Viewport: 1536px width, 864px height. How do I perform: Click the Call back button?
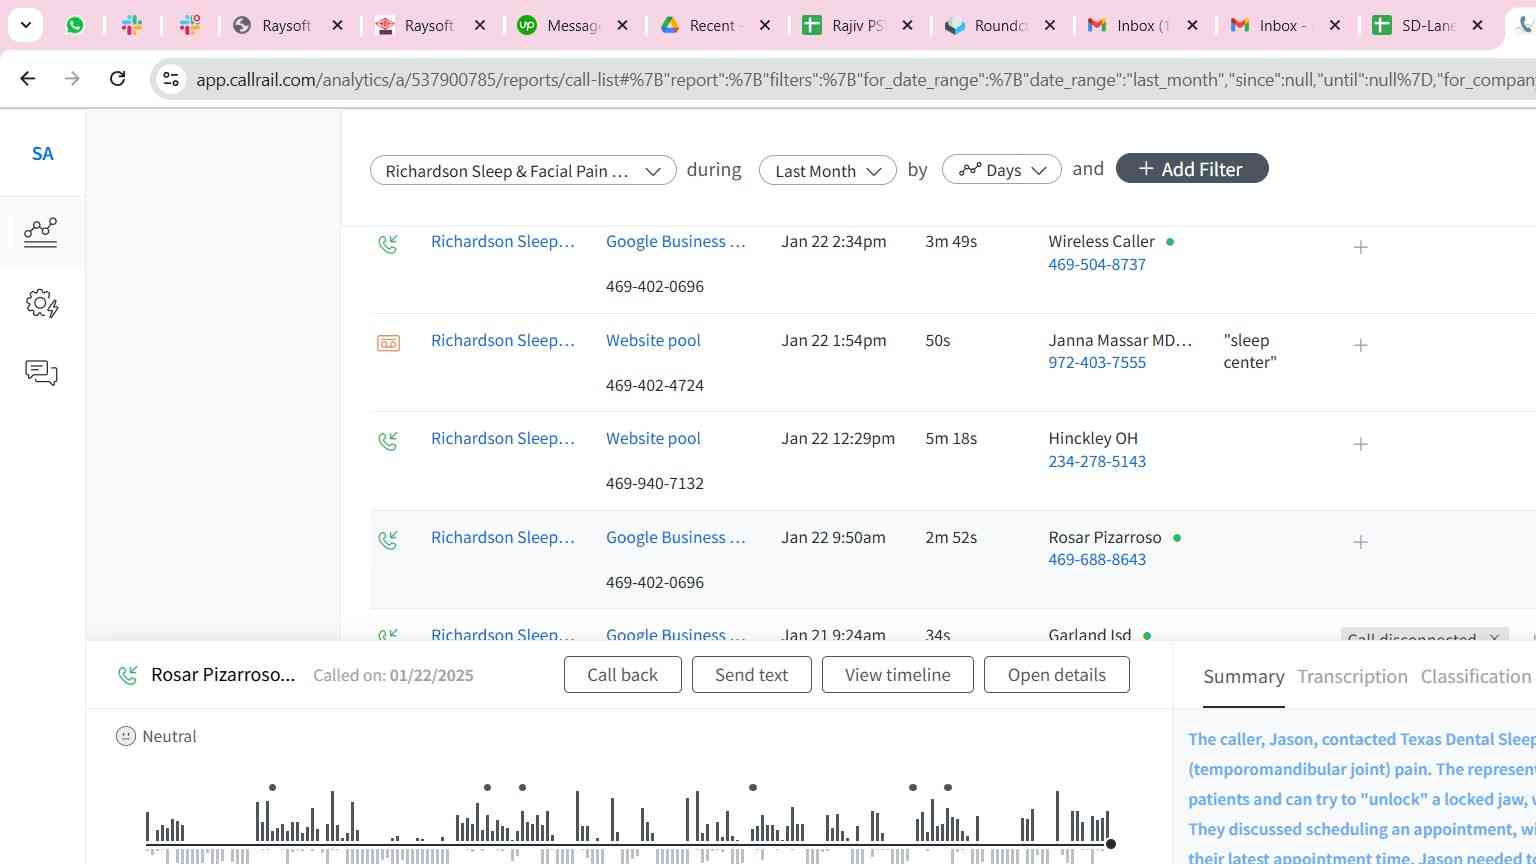pos(622,674)
